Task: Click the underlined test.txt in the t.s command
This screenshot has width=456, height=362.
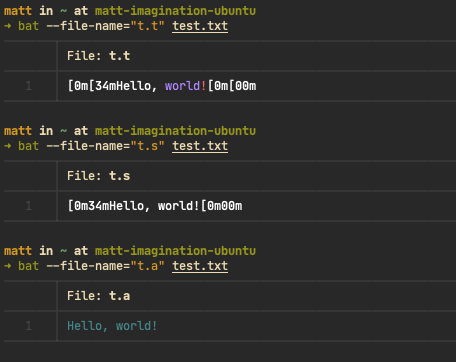Action: (x=200, y=146)
